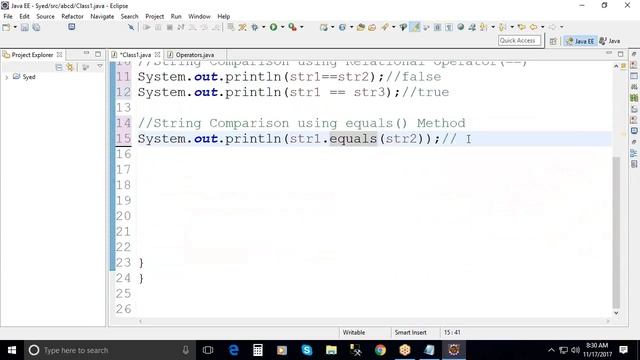This screenshot has width=640, height=360.
Task: Open the Run dropdown arrow
Action: pyautogui.click(x=282, y=27)
